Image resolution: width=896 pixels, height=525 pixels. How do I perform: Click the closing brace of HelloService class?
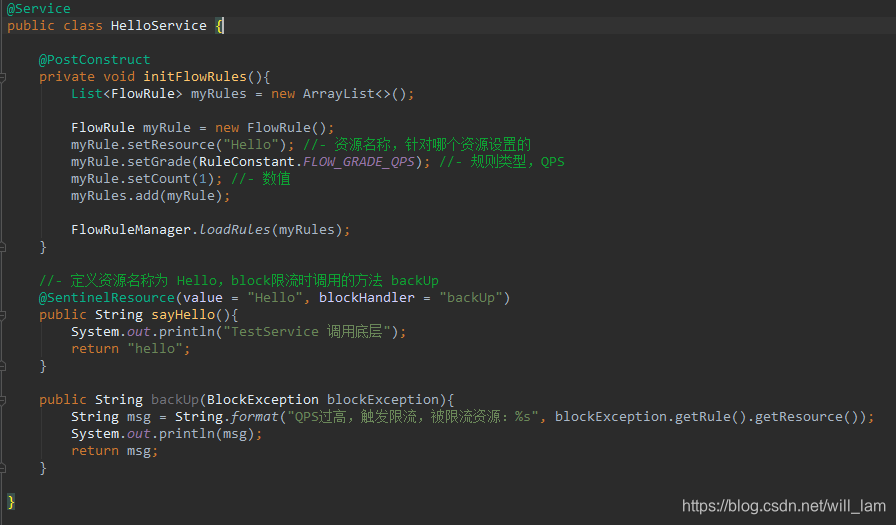point(11,502)
